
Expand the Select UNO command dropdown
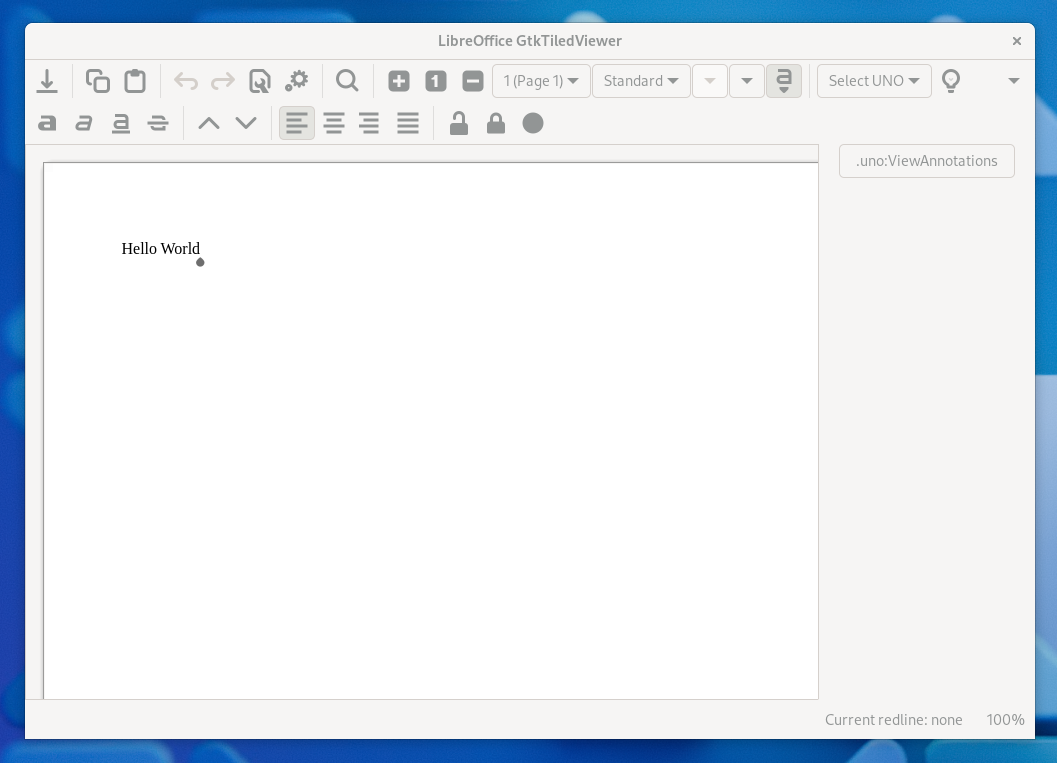coord(874,81)
